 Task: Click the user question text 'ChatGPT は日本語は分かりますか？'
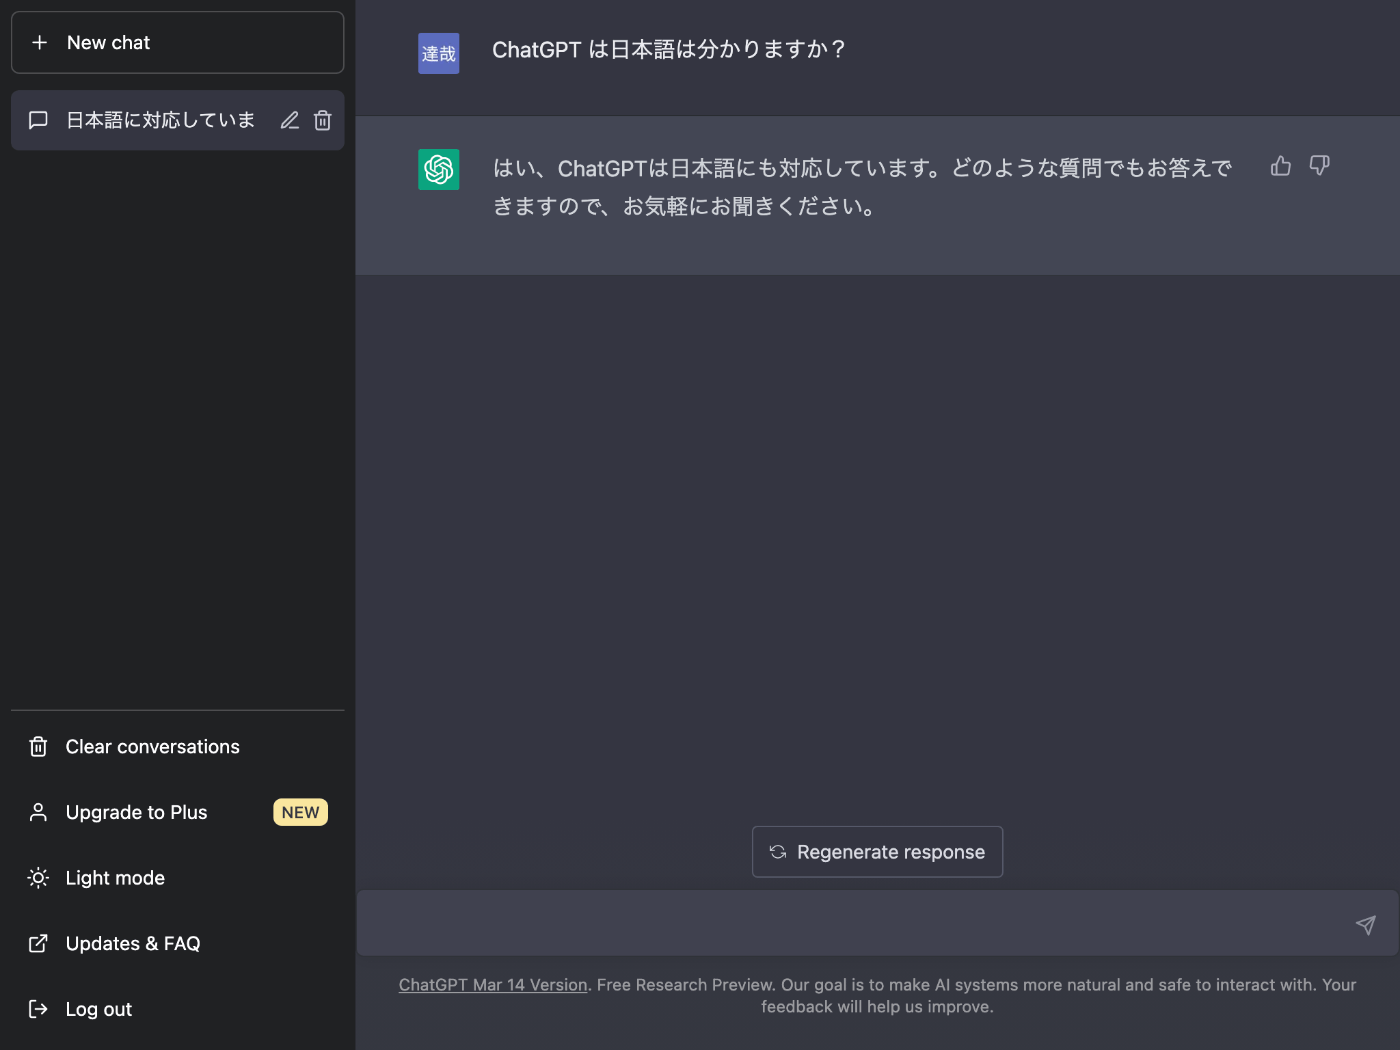coord(669,50)
